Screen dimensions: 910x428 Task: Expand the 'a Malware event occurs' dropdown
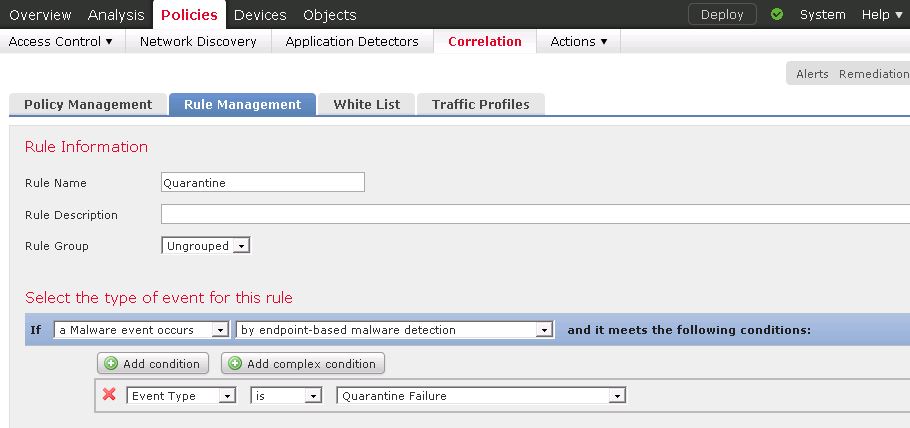[x=141, y=330]
